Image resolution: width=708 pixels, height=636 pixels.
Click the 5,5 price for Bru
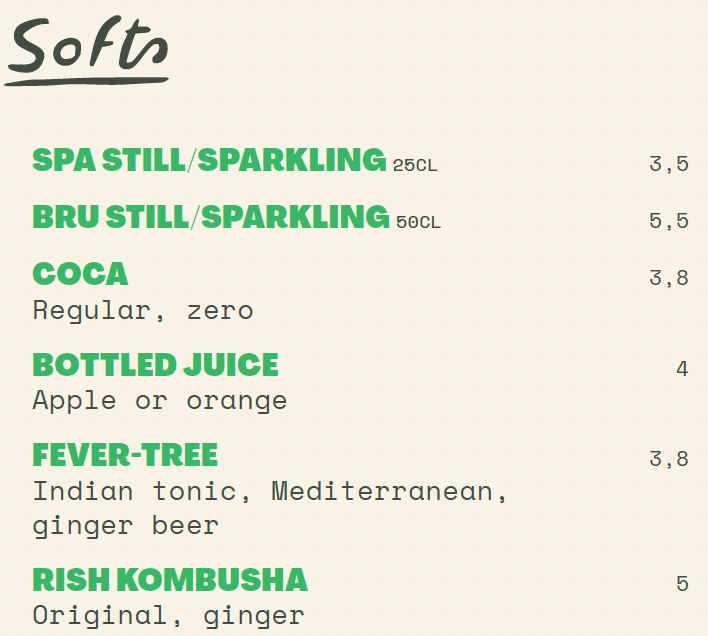[669, 221]
